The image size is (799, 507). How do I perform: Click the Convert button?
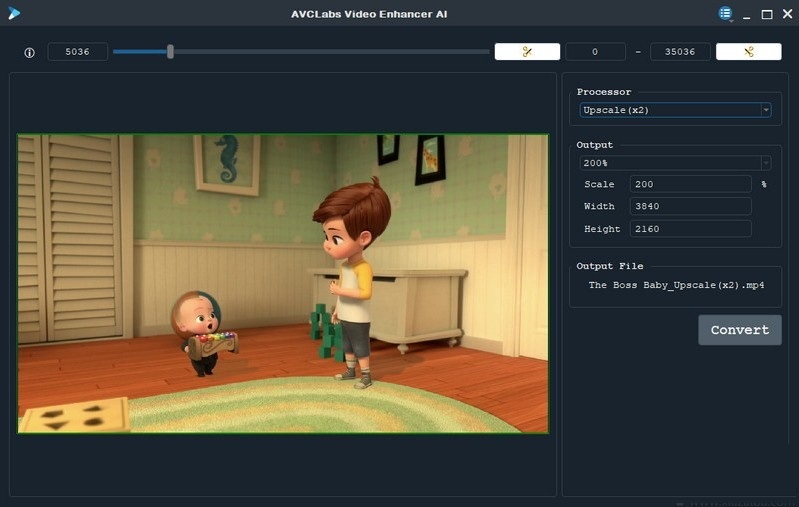pyautogui.click(x=739, y=330)
